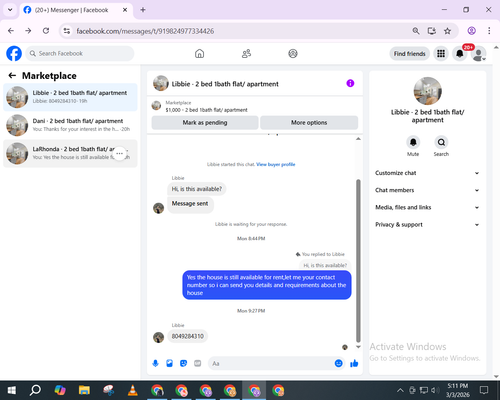The width and height of the screenshot is (500, 400).
Task: Choose a sticker icon
Action: pyautogui.click(x=183, y=363)
